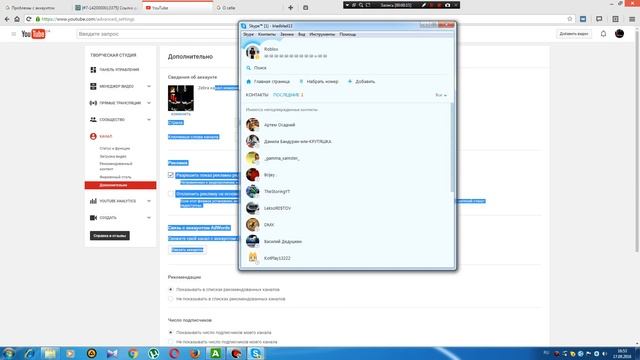Viewport: 640px width, 360px height.
Task: Select Не показывать число подписчиков моего канала
Action: (x=171, y=342)
